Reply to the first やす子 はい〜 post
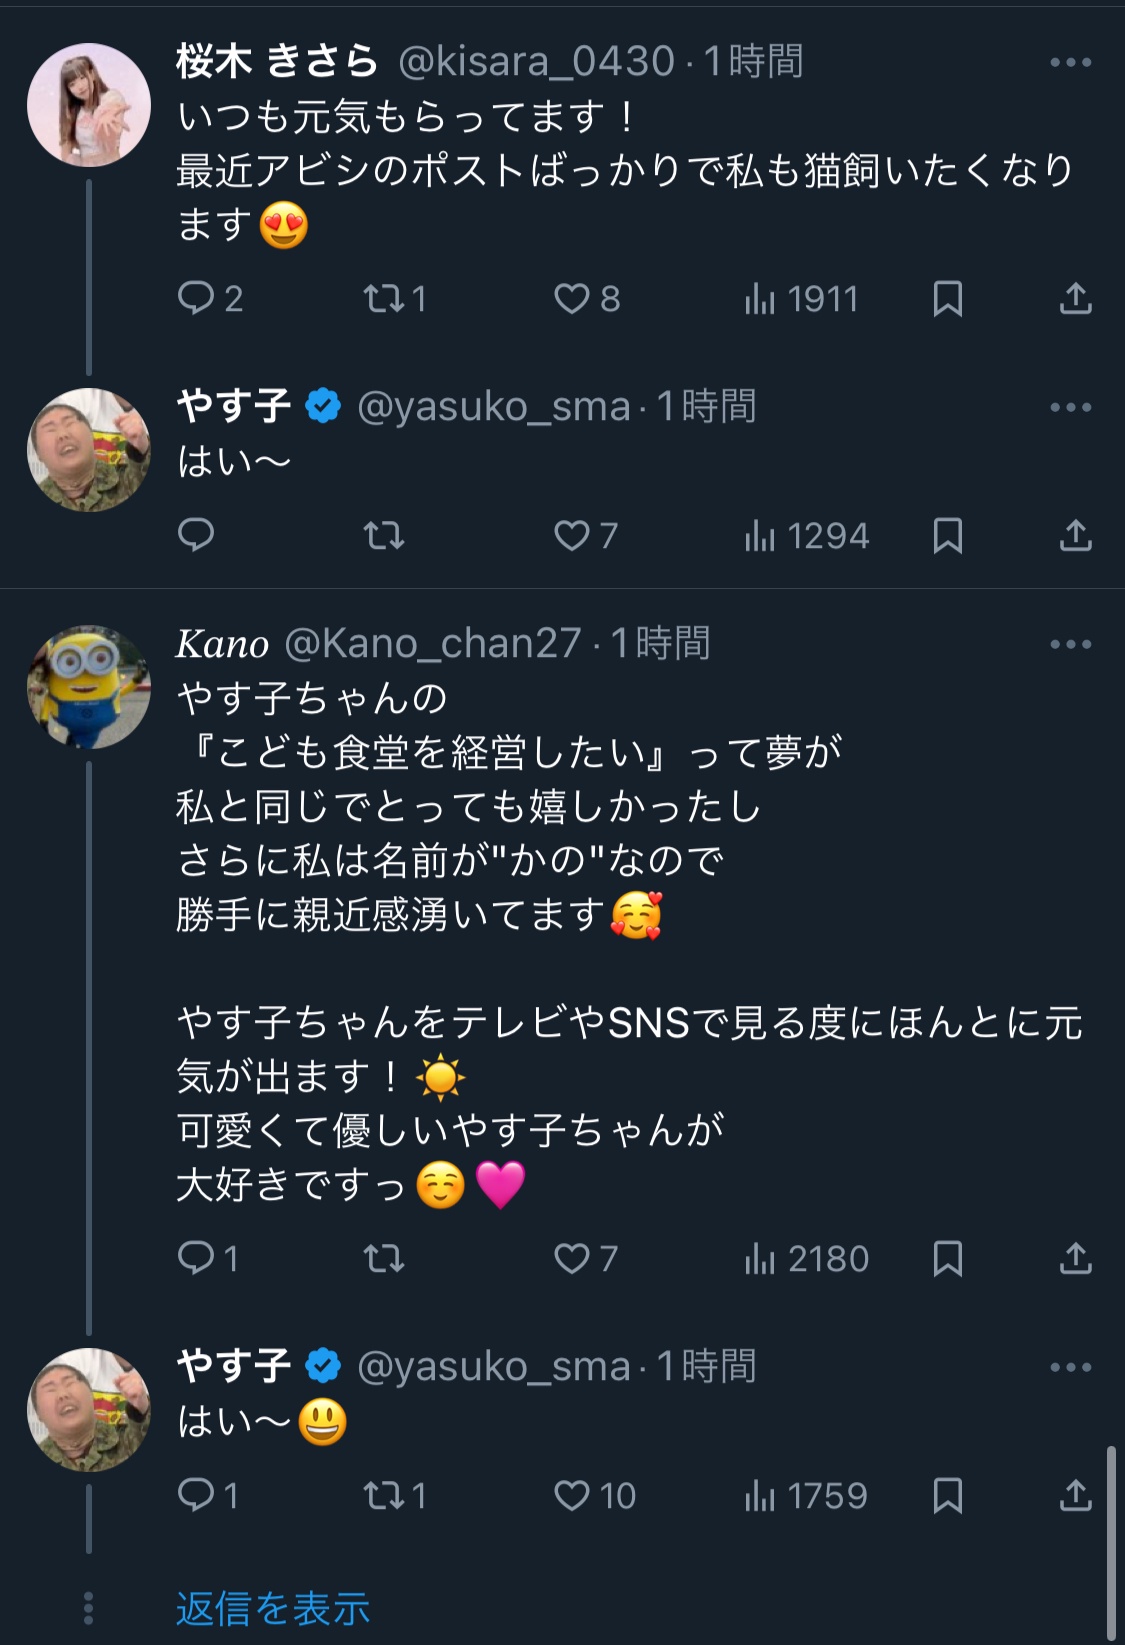Screen dimensions: 1125x1645 pos(196,535)
